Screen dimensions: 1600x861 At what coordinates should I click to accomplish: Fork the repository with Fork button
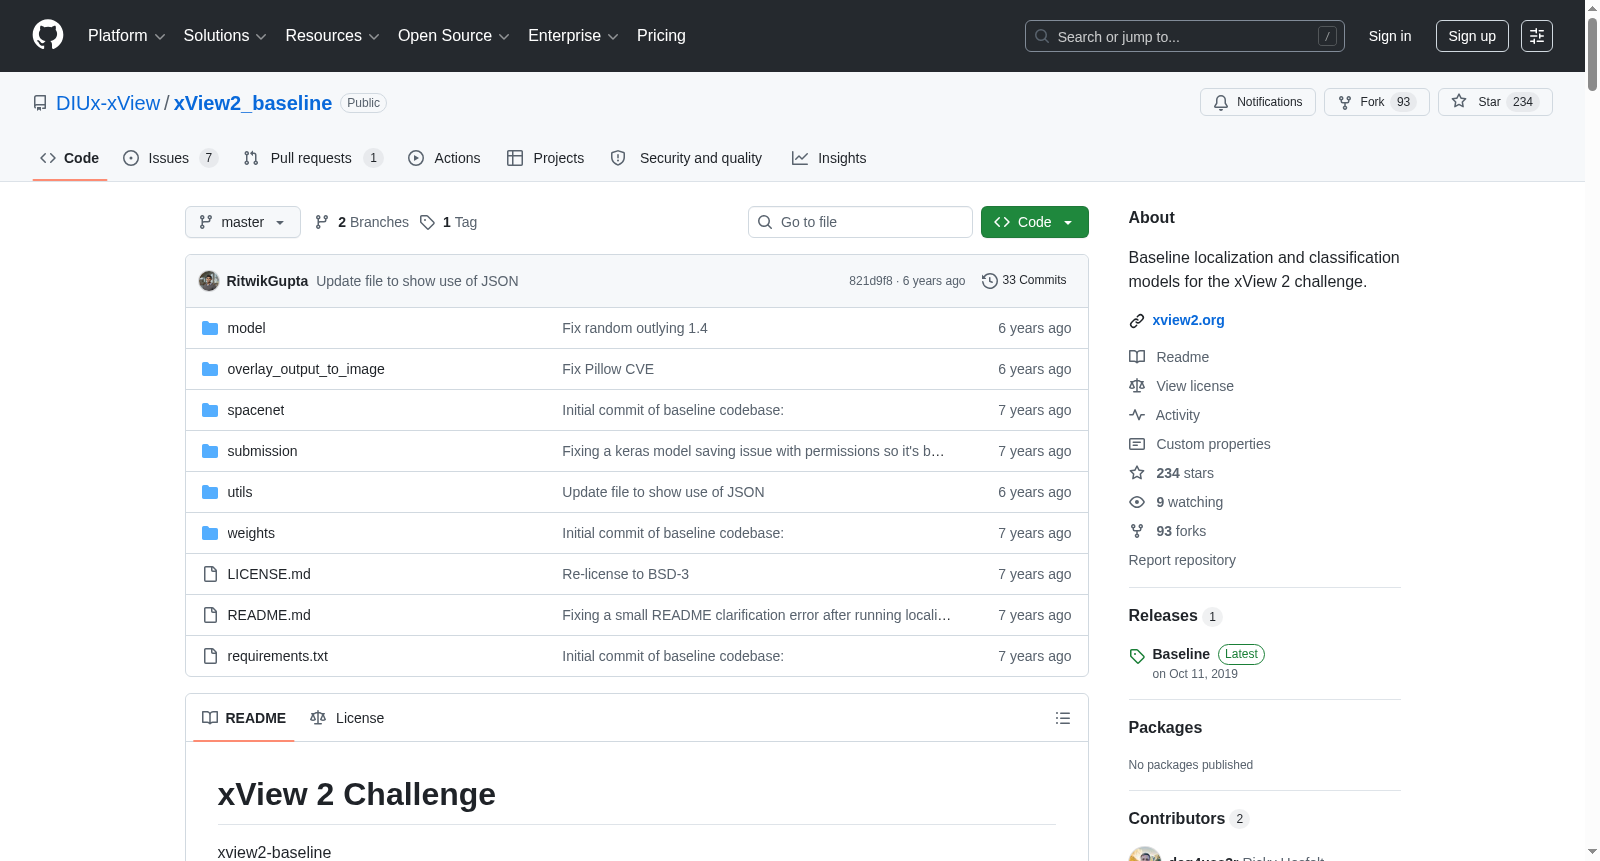coord(1377,102)
